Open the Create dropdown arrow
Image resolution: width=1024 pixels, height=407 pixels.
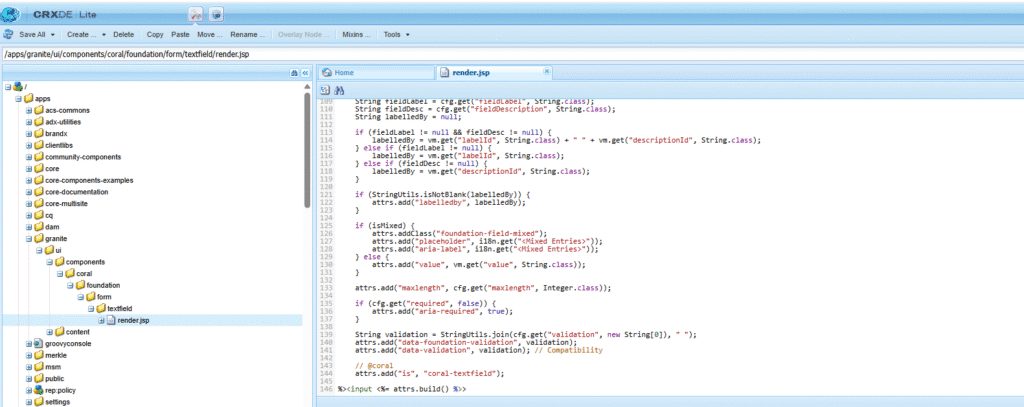(103, 34)
